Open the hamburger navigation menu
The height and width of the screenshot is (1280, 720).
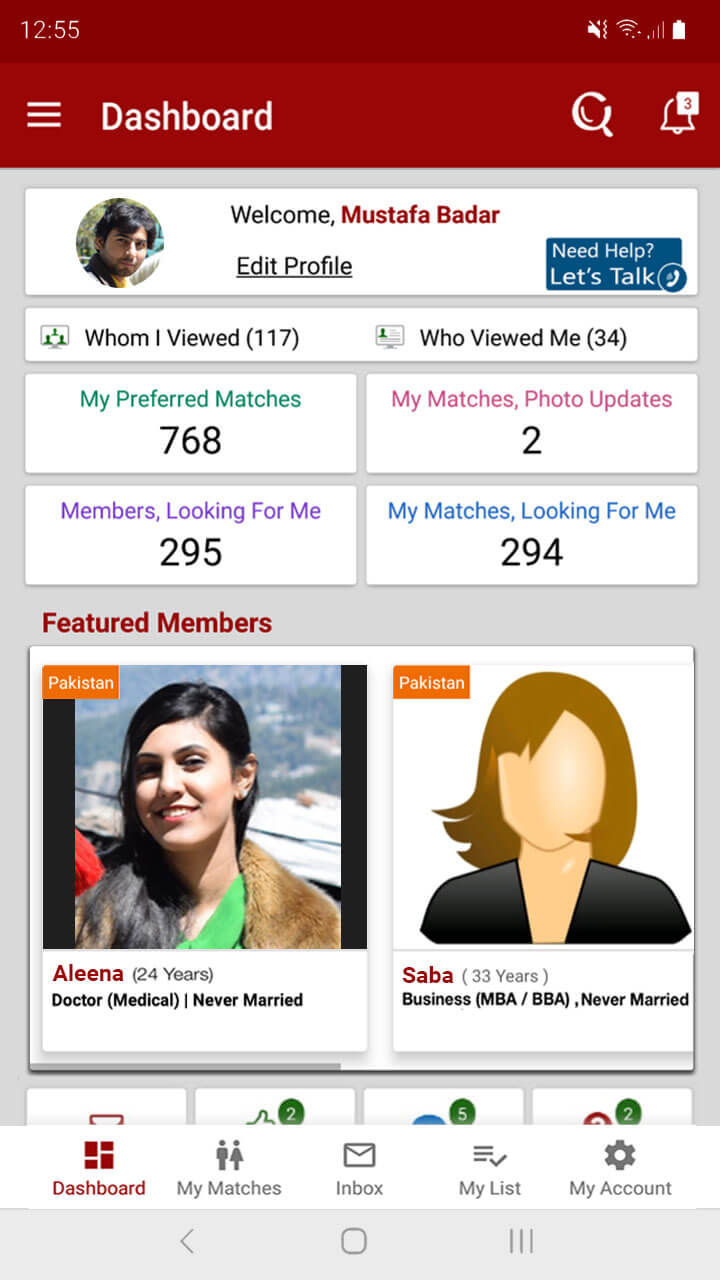44,116
